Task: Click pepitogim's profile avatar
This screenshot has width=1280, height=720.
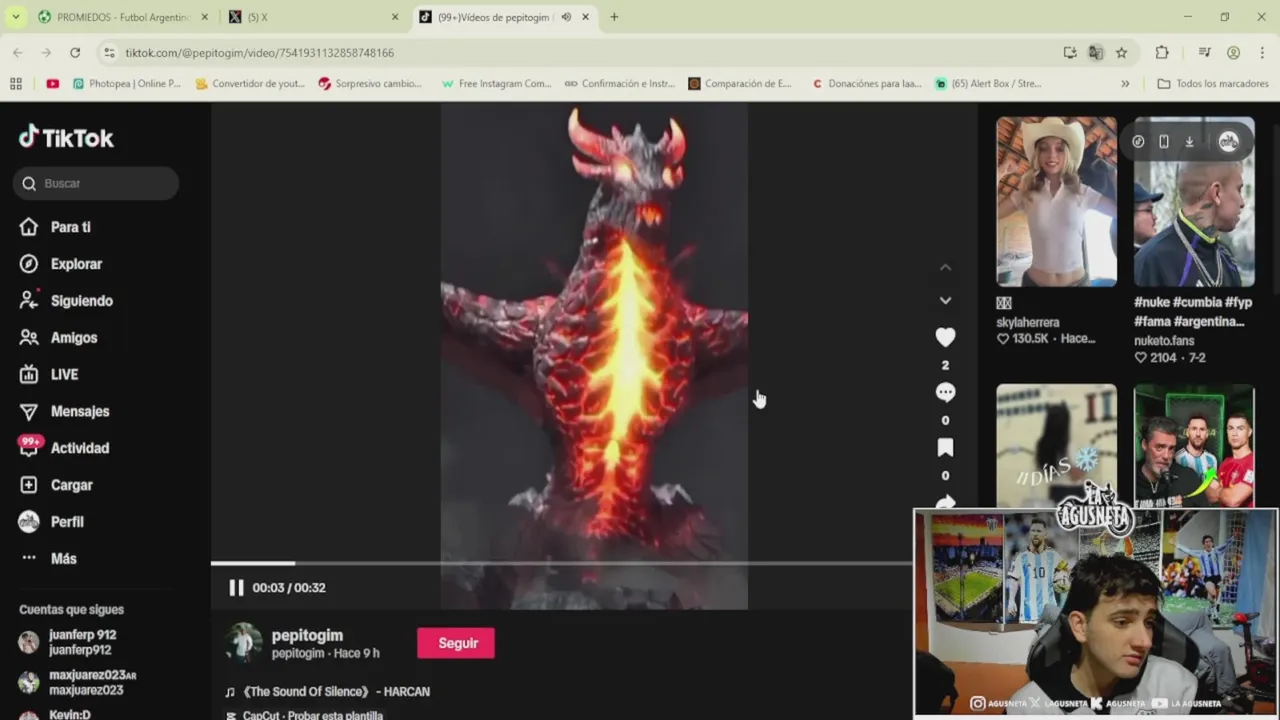Action: click(x=243, y=643)
